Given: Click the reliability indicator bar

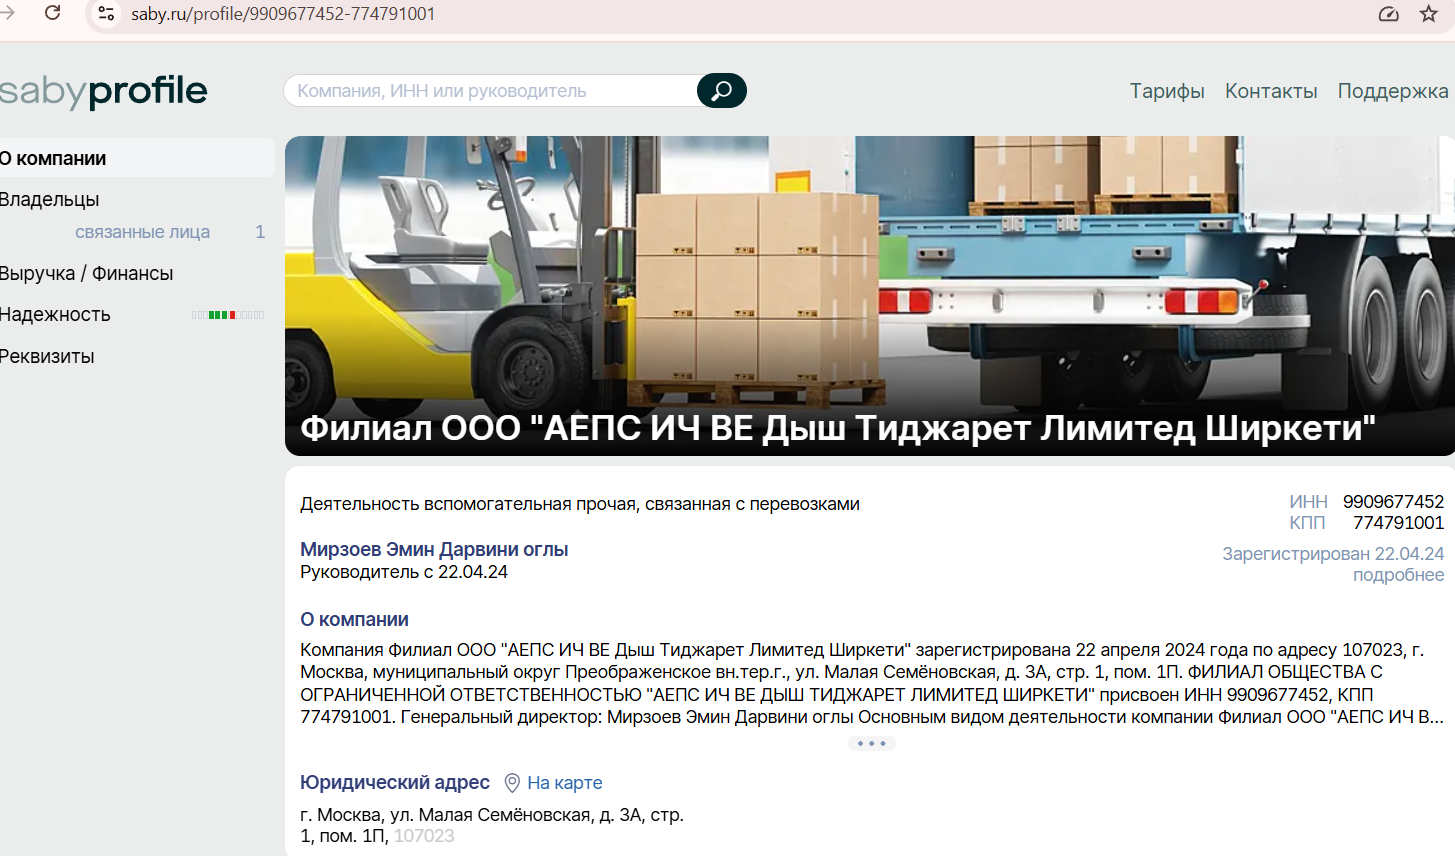Looking at the screenshot, I should tap(228, 315).
